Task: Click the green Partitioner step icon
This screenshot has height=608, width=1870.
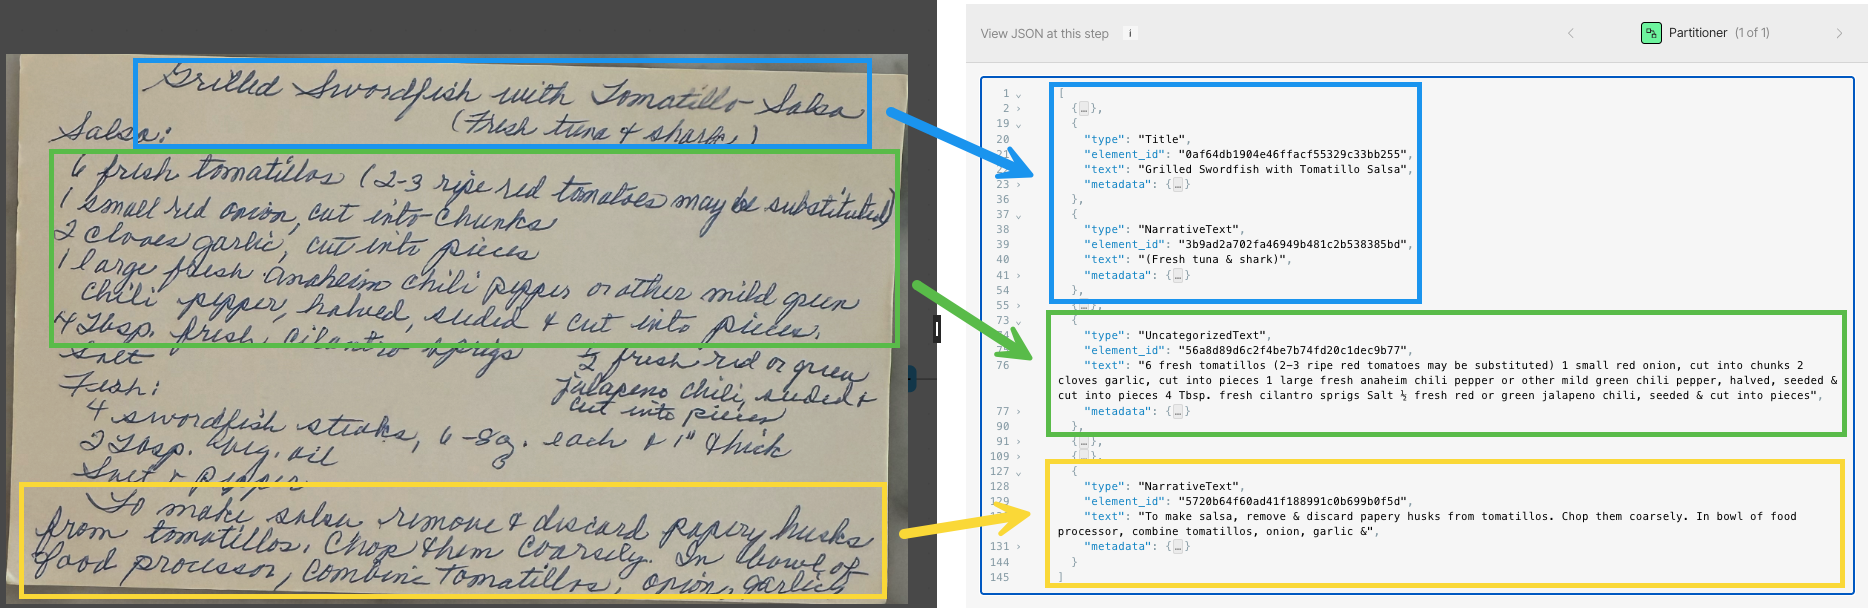Action: tap(1651, 33)
